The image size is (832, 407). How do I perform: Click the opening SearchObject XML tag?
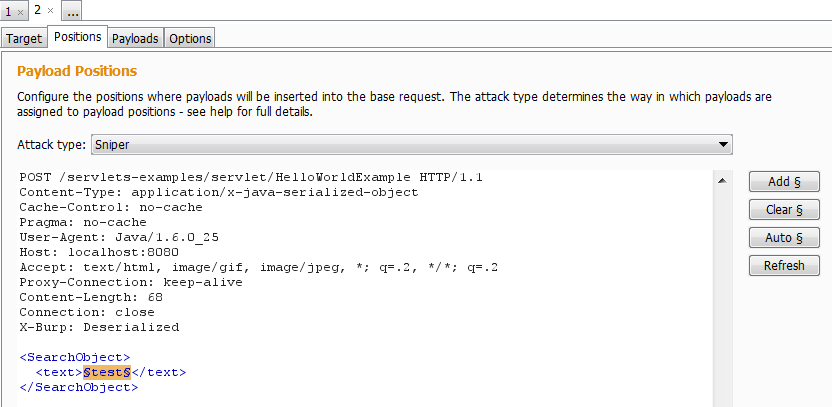(x=75, y=357)
